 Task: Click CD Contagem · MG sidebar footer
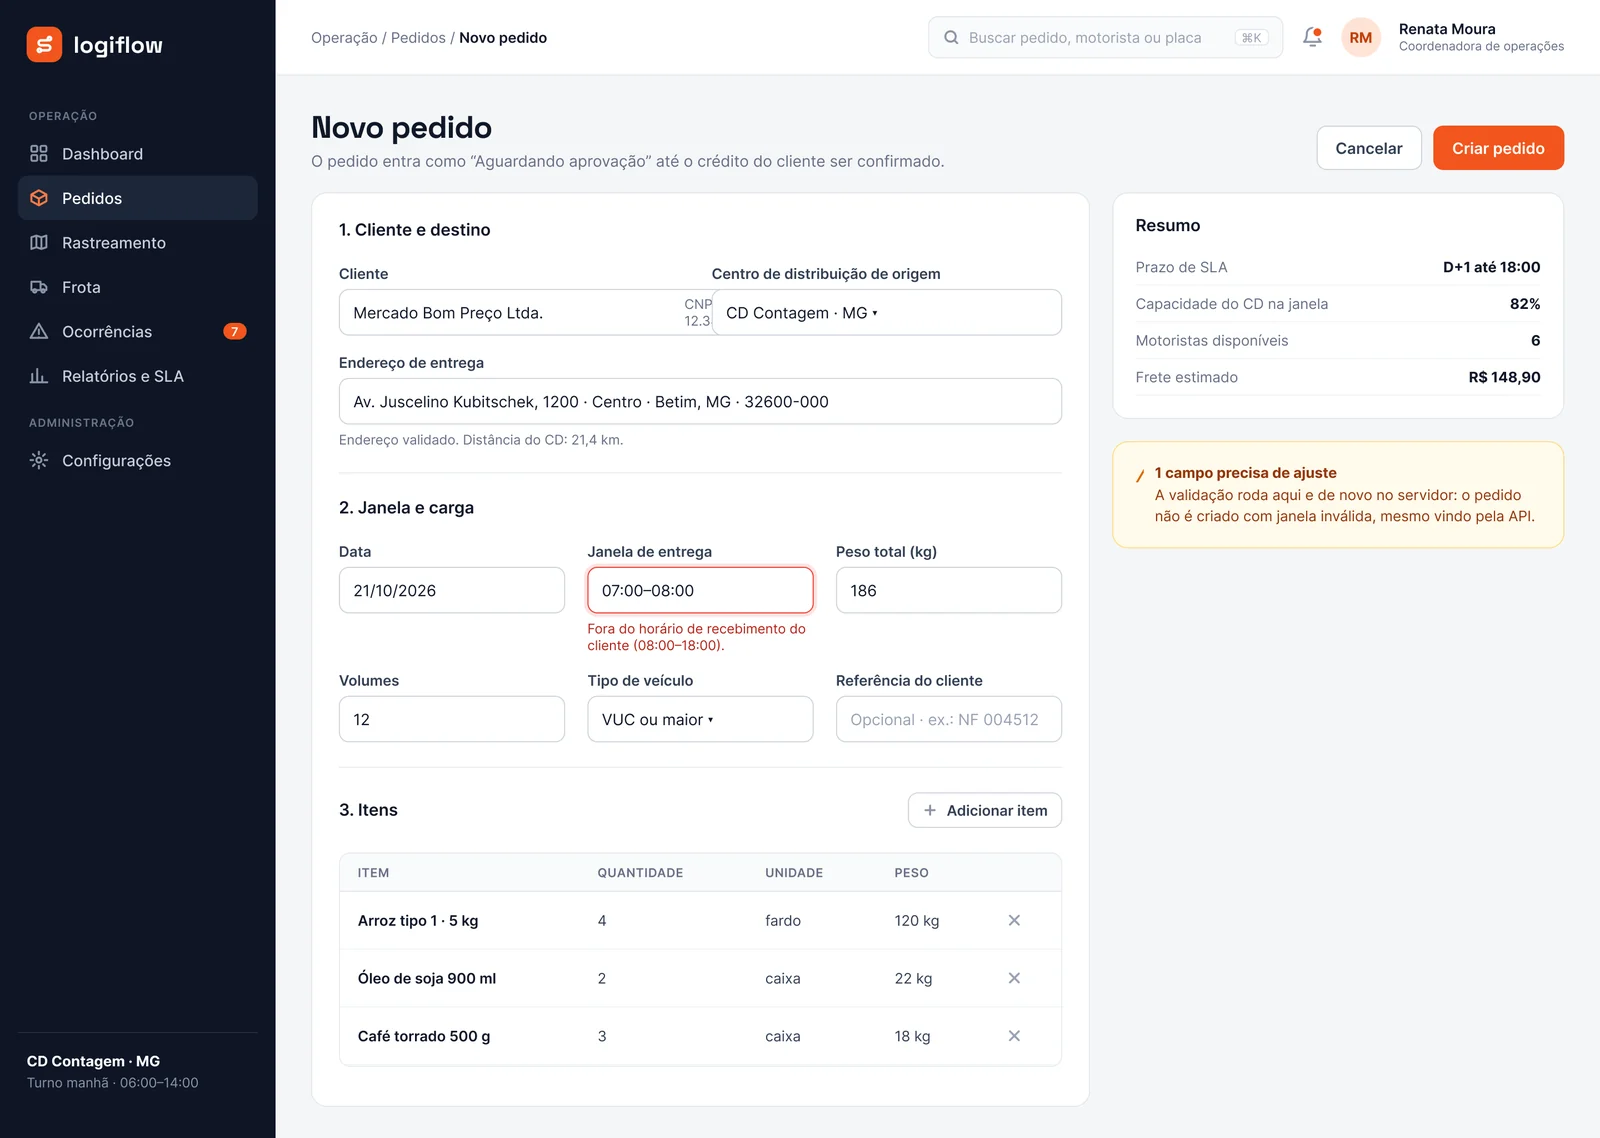pyautogui.click(x=93, y=1061)
